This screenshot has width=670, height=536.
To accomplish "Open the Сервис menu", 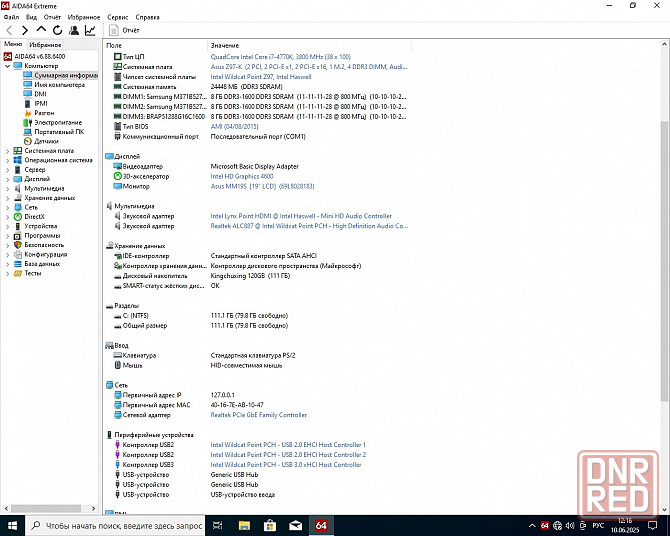I will [118, 17].
